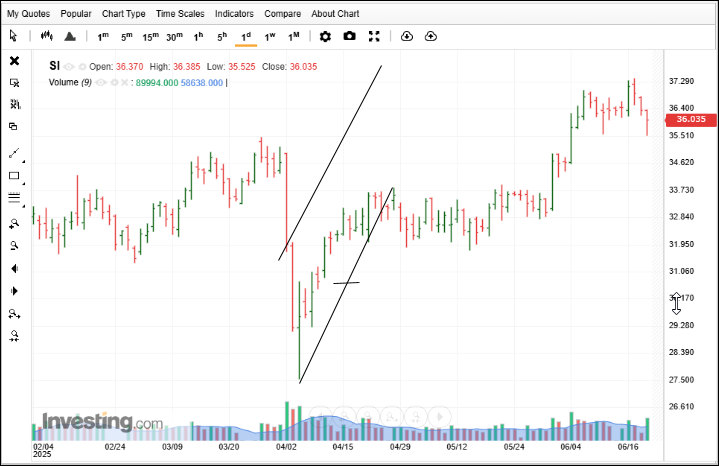Zoom out using left sidebar magnifier minus
The width and height of the screenshot is (719, 466).
point(14,246)
